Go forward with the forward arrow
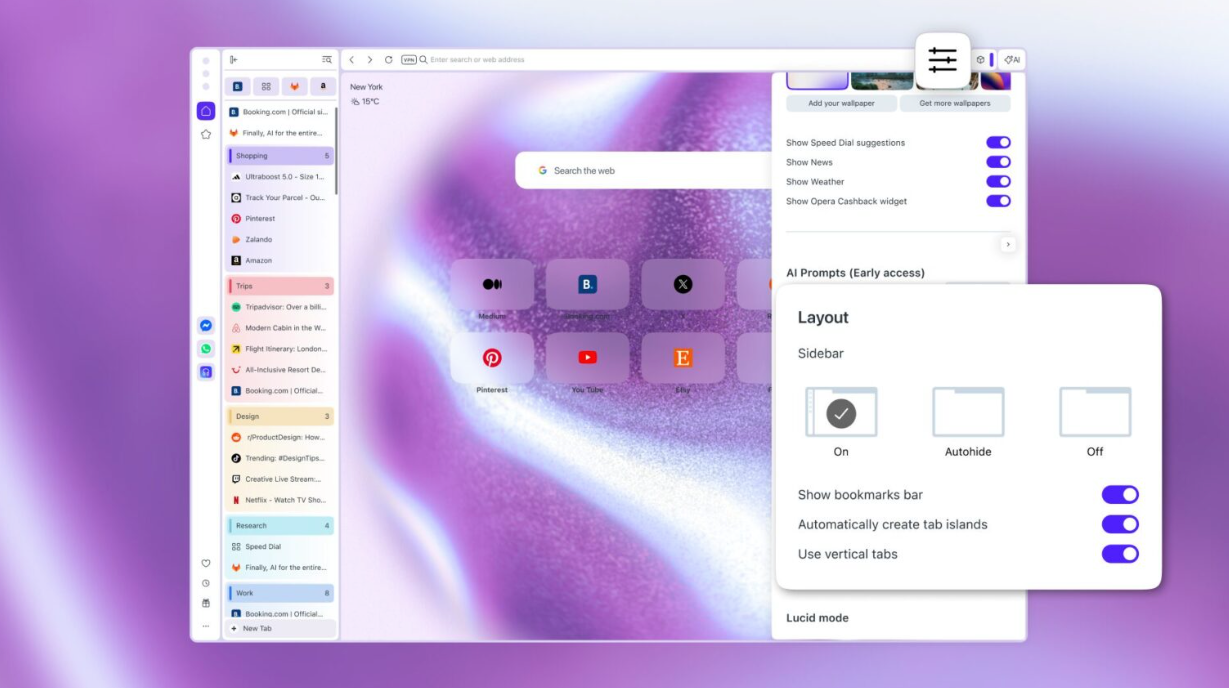The image size is (1229, 688). (370, 60)
